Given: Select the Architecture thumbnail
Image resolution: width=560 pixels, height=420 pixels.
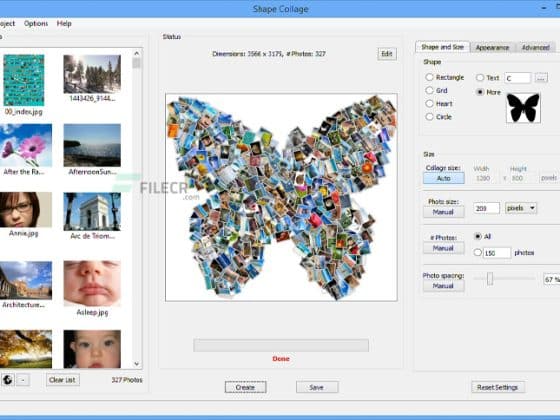Looking at the screenshot, I should pyautogui.click(x=26, y=280).
